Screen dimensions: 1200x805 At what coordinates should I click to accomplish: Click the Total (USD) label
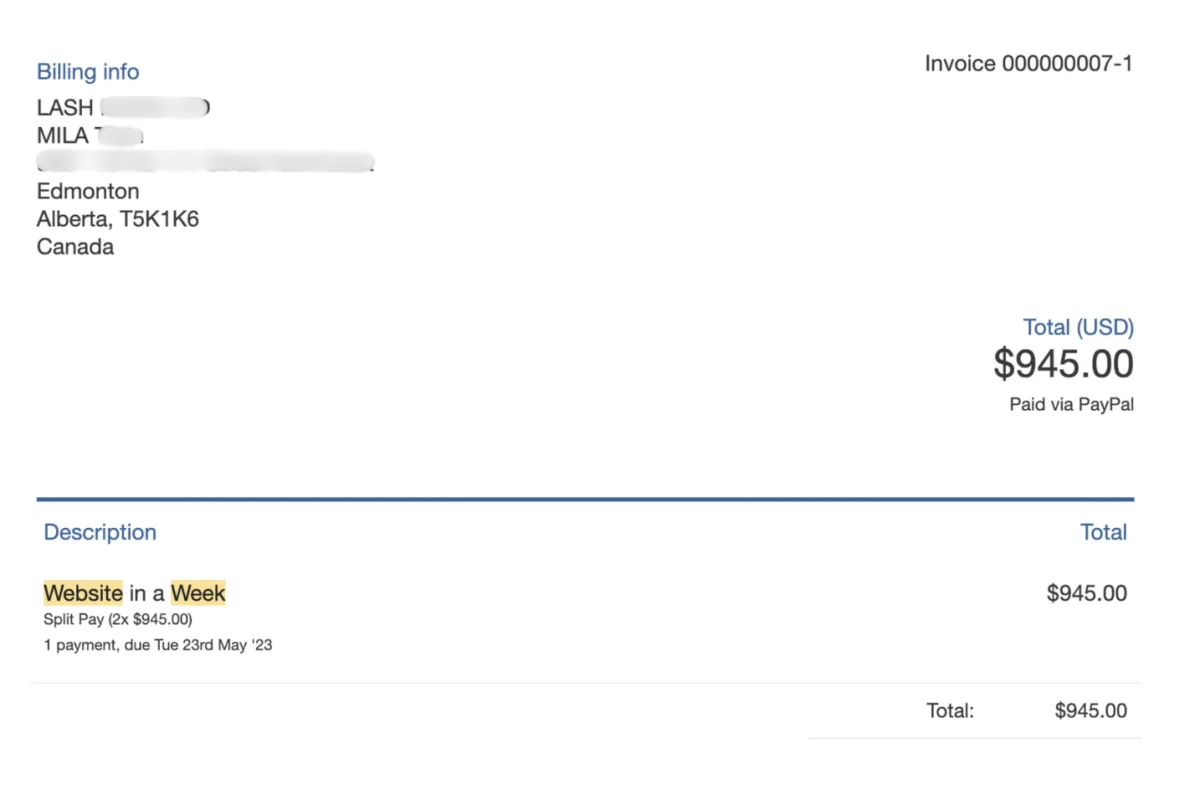[x=1078, y=327]
